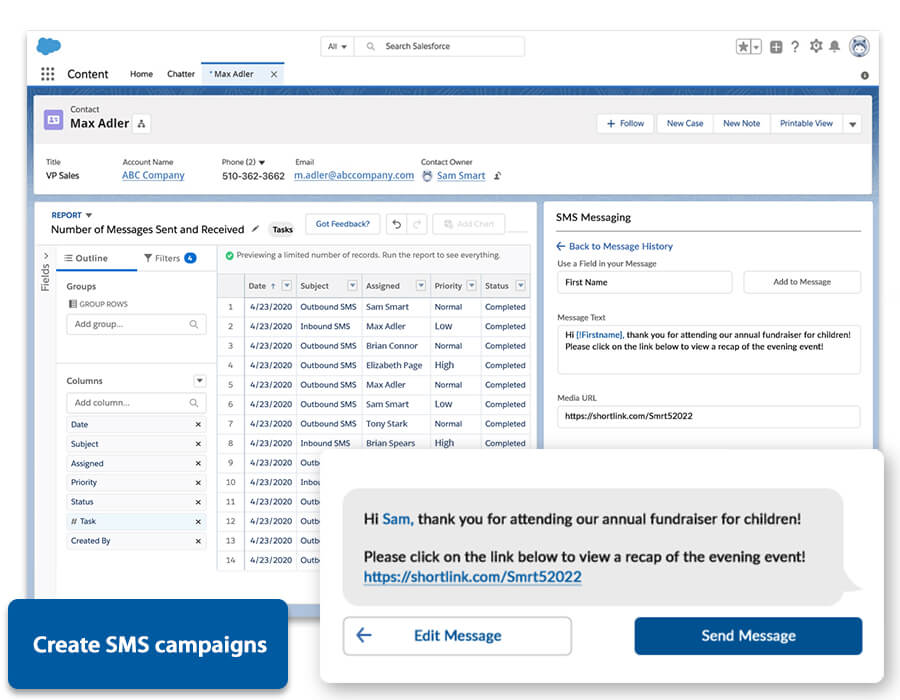This screenshot has width=900, height=700.
Task: View contact hierarchy icon beside Max Adler
Action: coord(141,124)
